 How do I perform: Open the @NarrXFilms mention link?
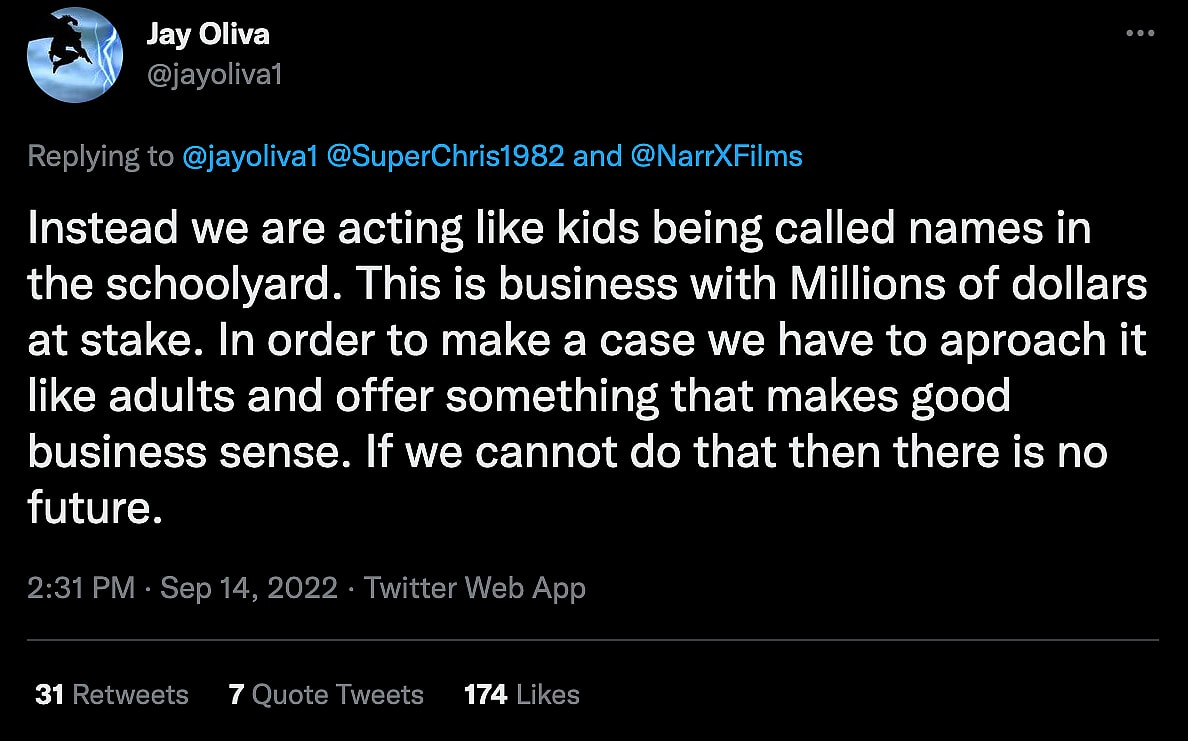716,156
